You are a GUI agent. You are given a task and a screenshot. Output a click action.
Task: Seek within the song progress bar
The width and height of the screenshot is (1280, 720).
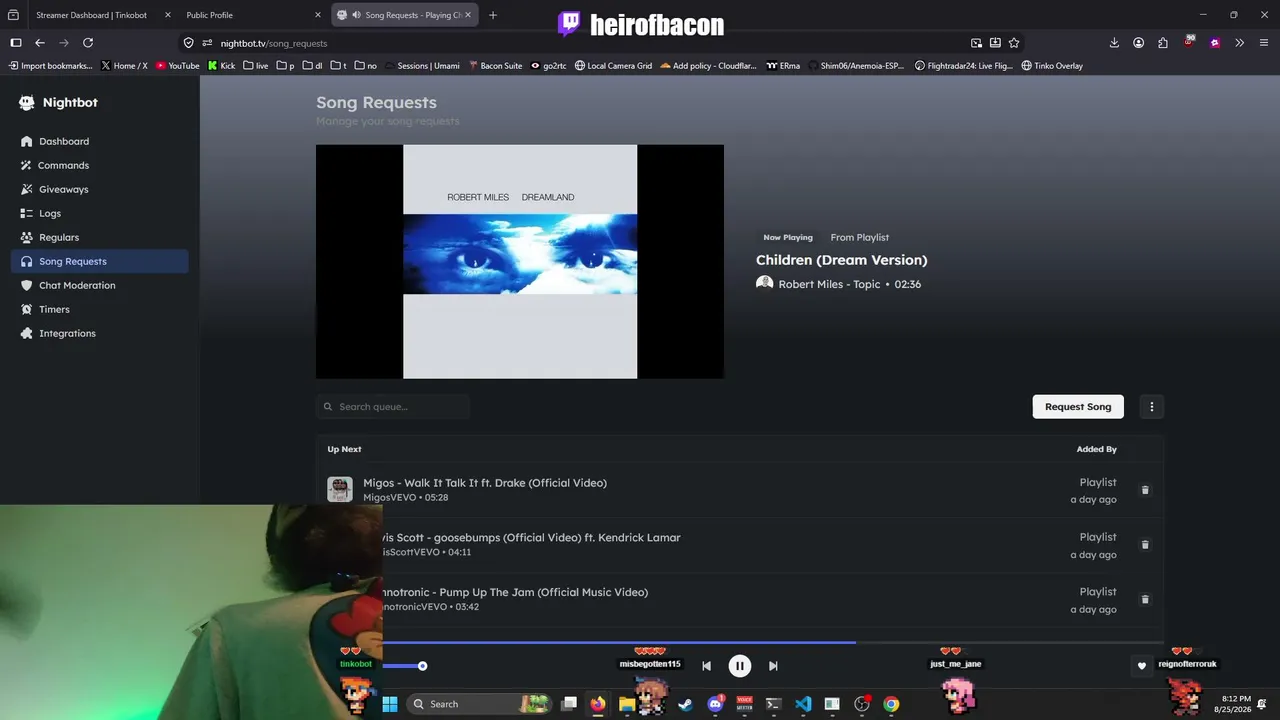click(x=772, y=642)
